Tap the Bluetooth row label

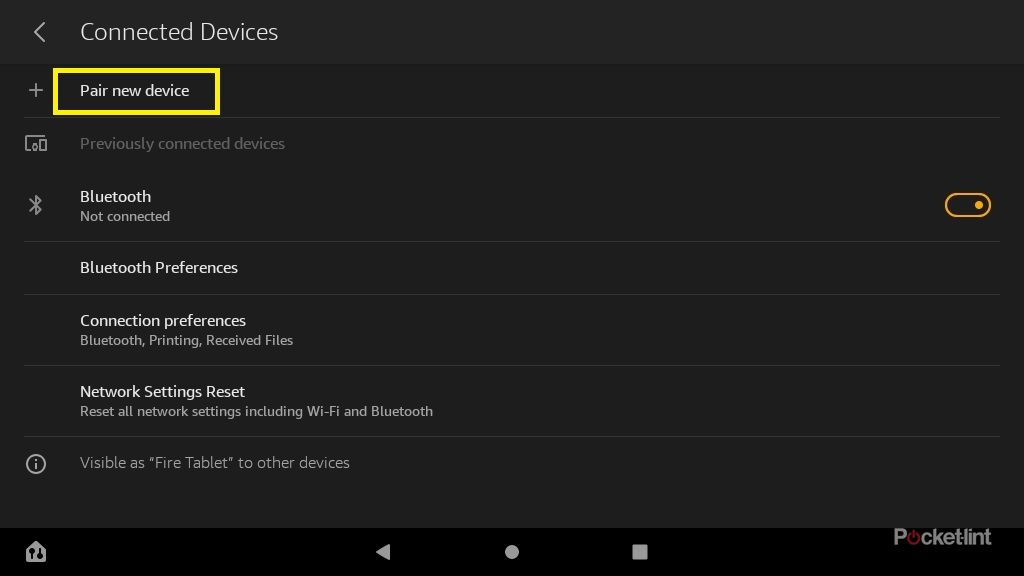point(116,197)
